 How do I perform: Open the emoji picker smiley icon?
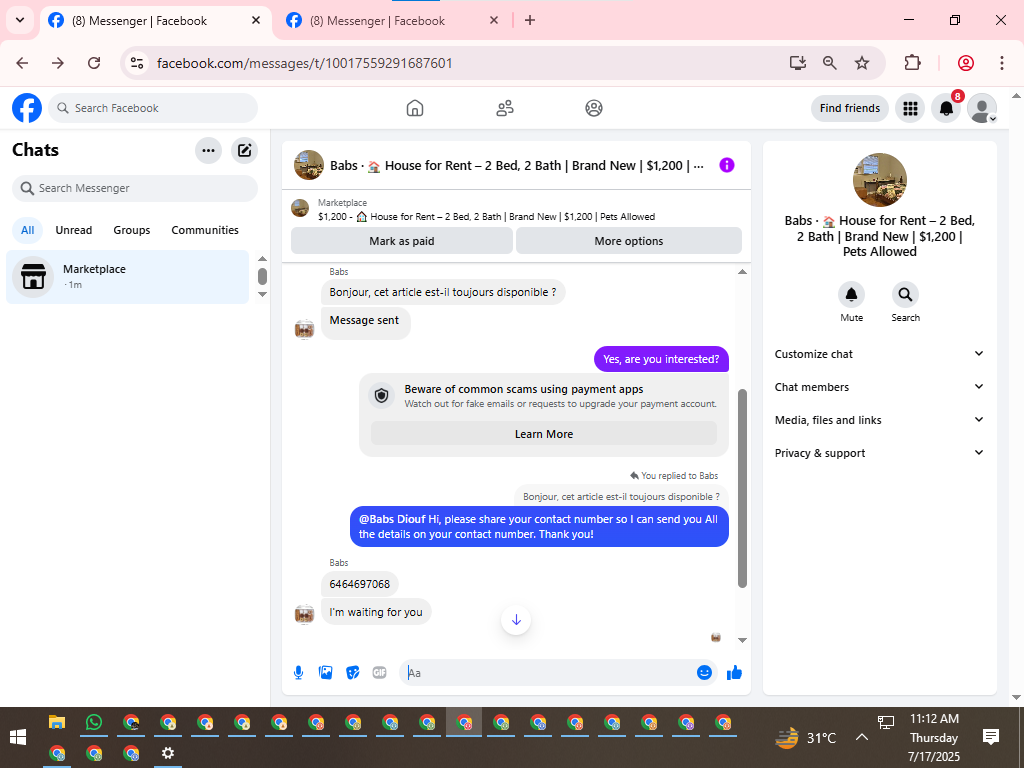click(704, 673)
